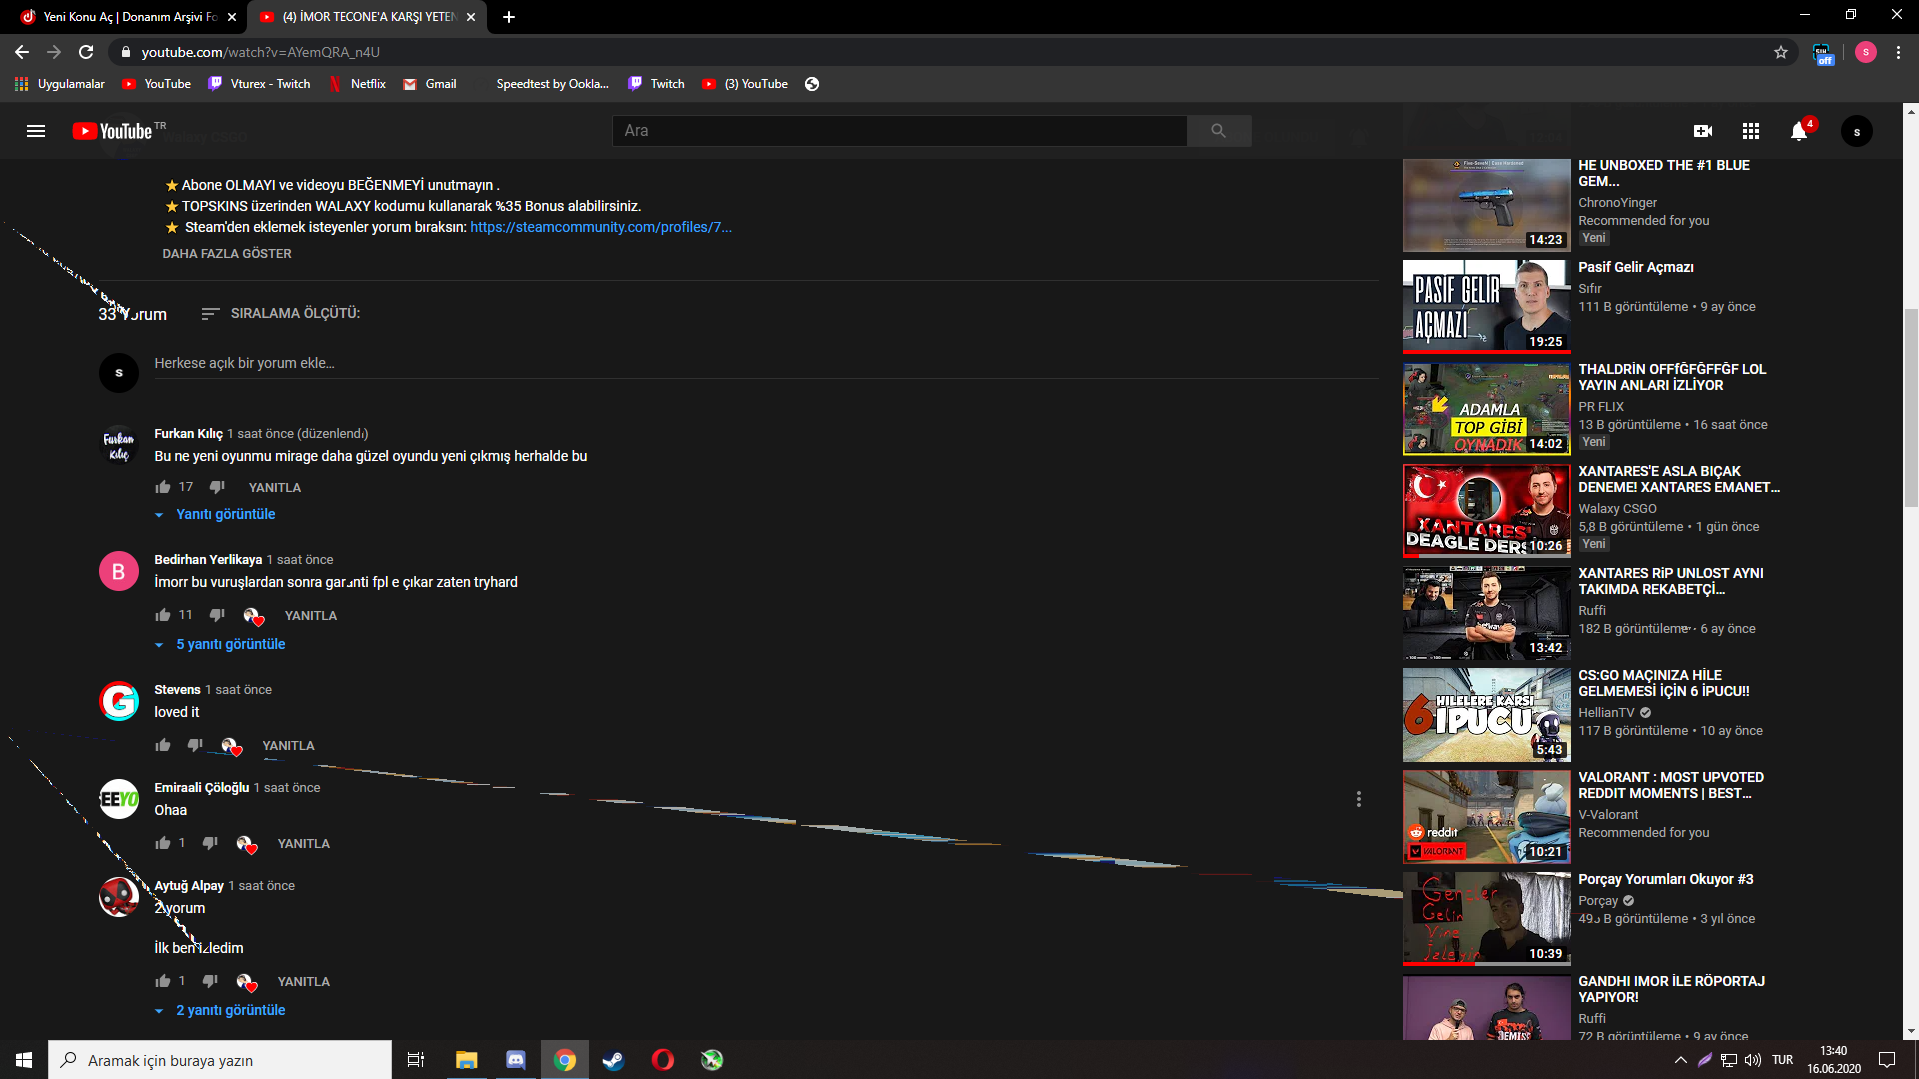Viewport: 1919px width, 1079px height.
Task: Open the account avatar menu
Action: pyautogui.click(x=1857, y=131)
